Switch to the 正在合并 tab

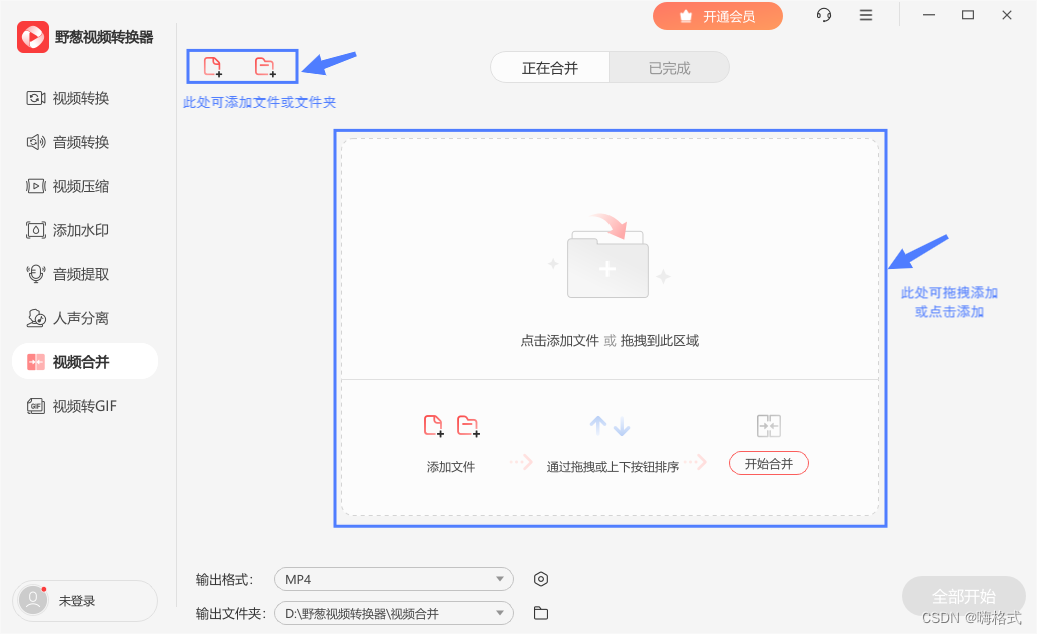[x=550, y=67]
